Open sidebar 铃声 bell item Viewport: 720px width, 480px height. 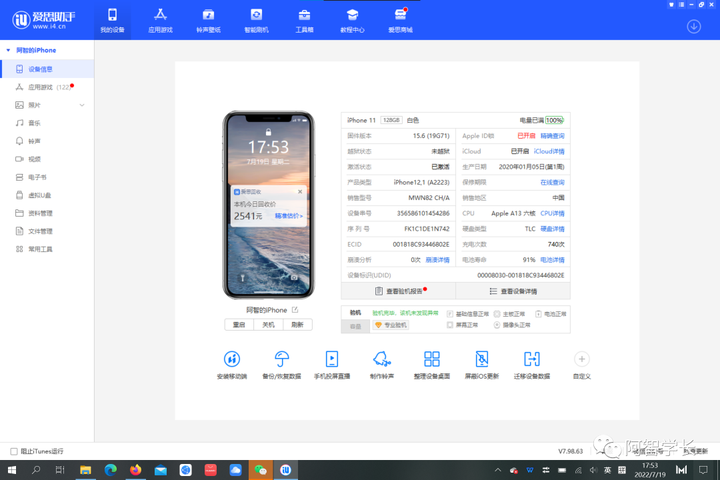coord(47,141)
